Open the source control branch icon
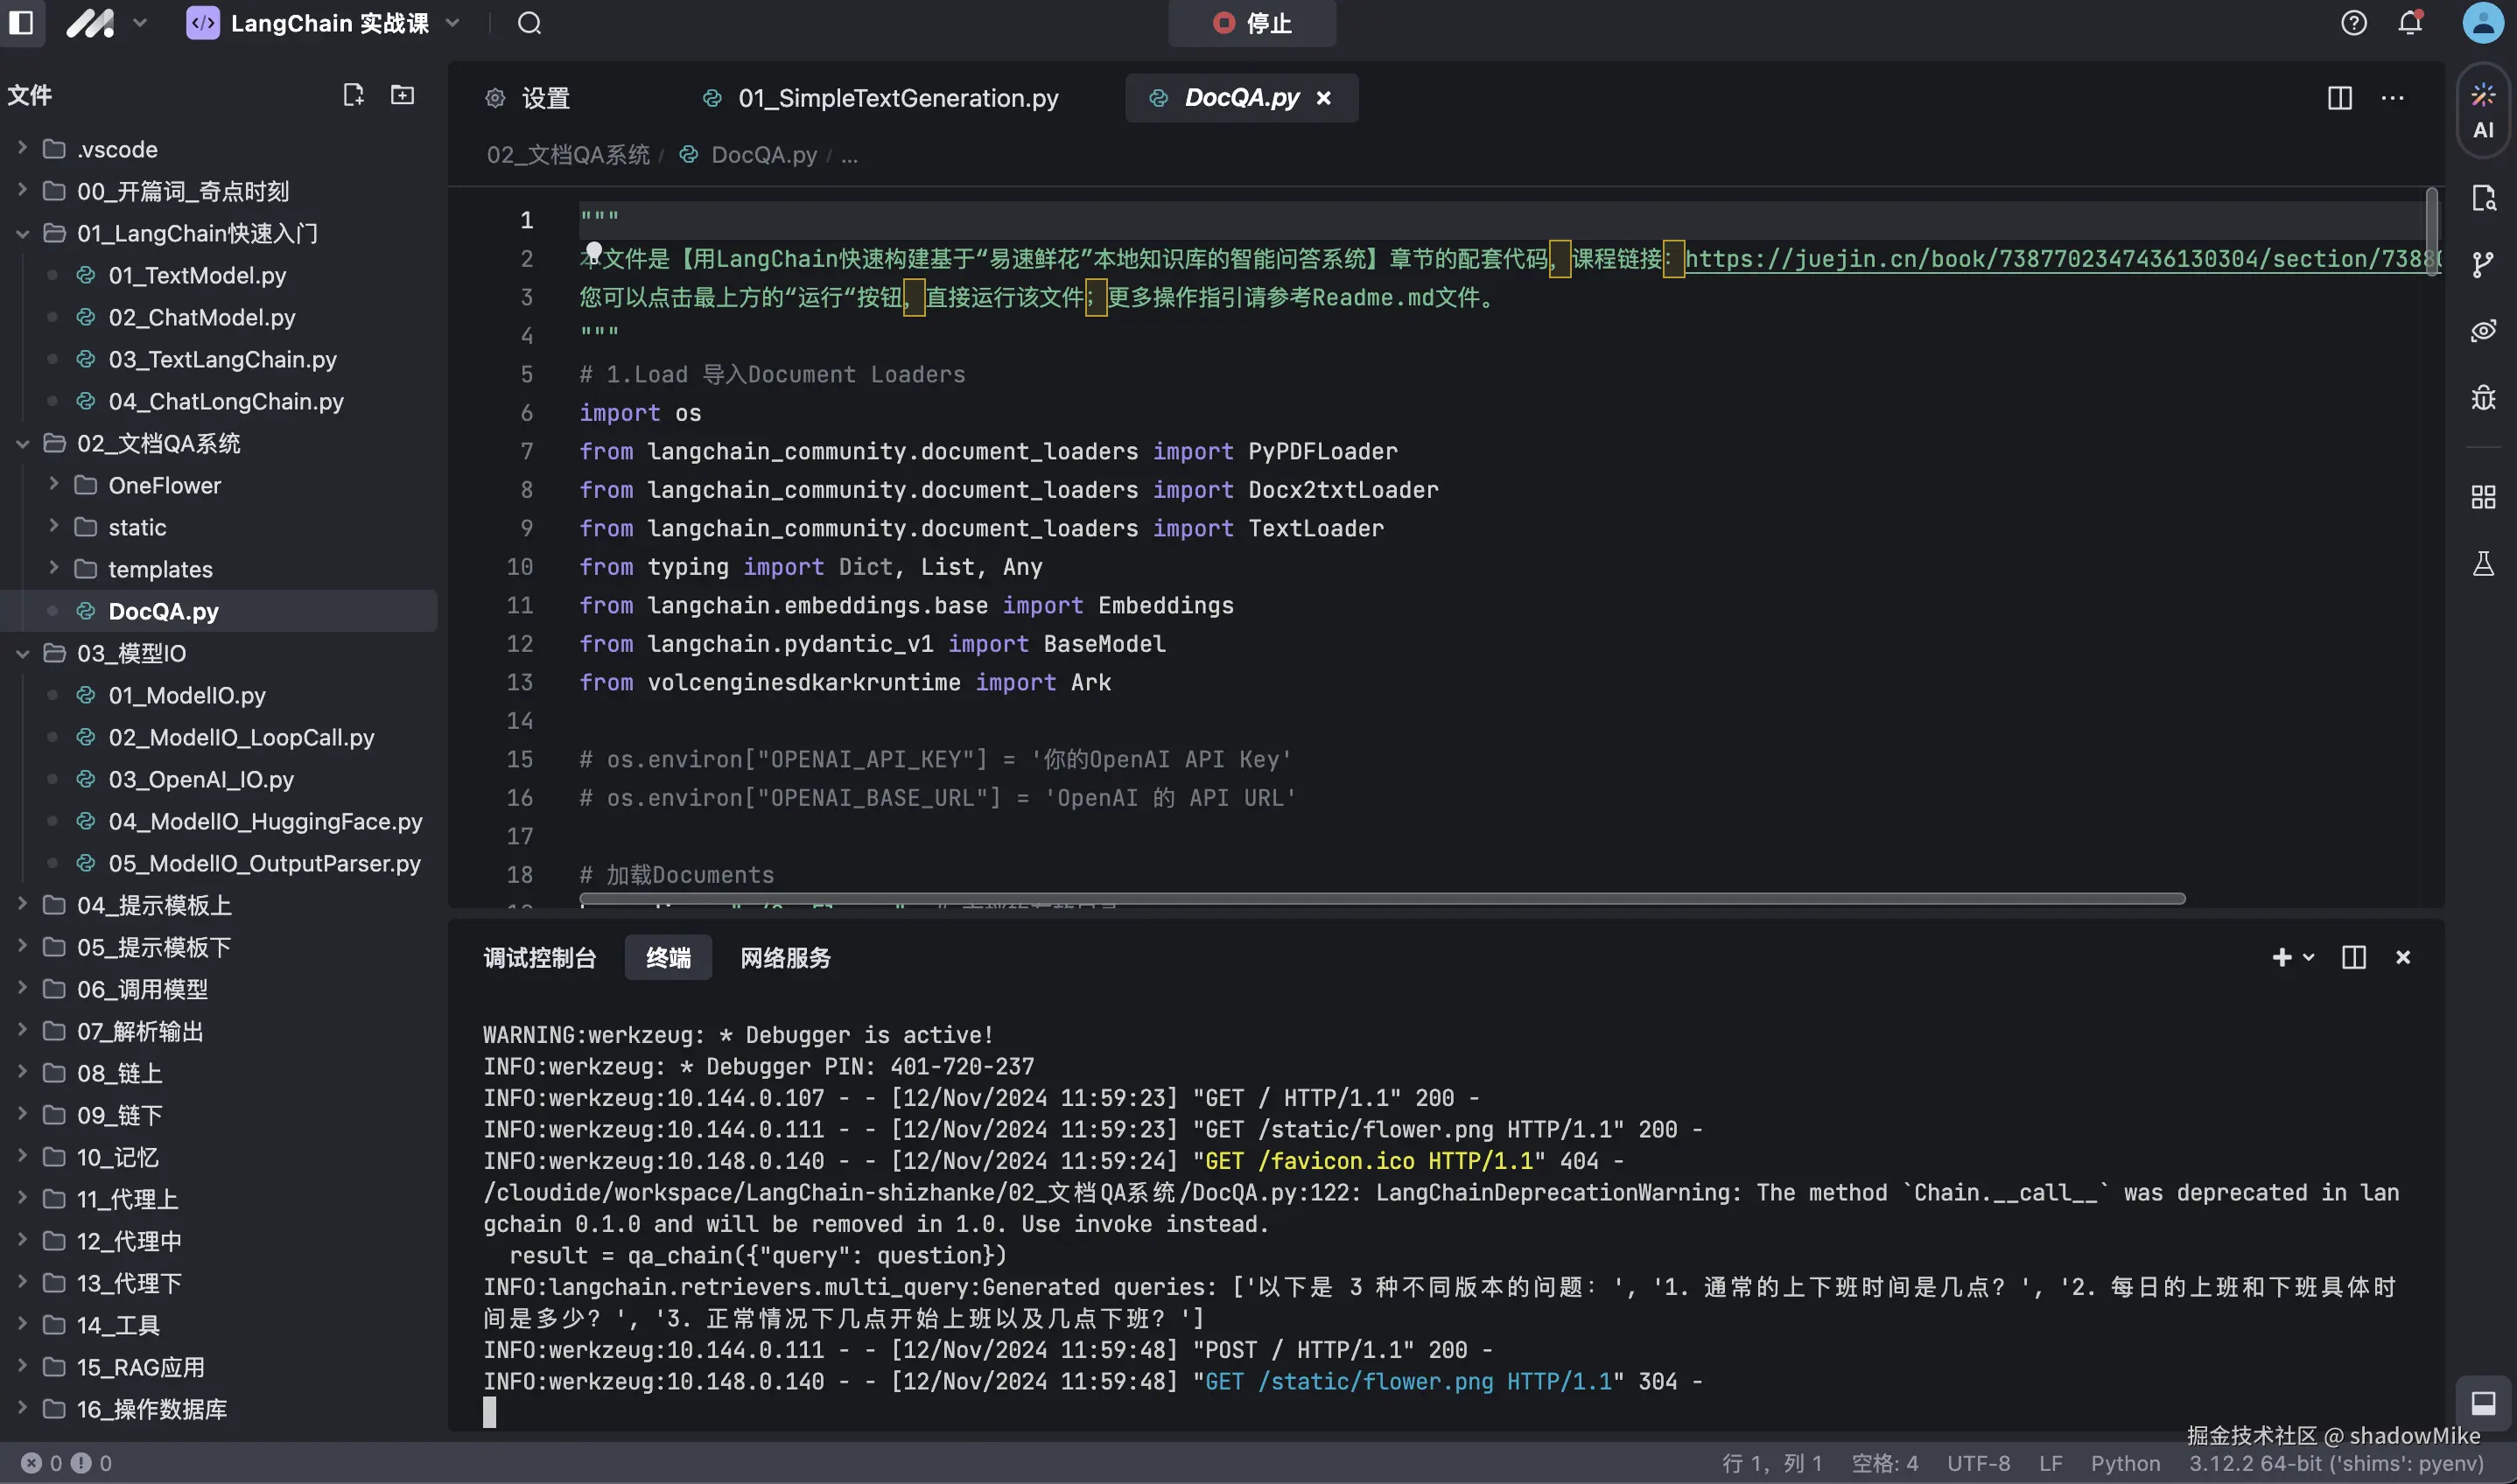 coord(2483,264)
